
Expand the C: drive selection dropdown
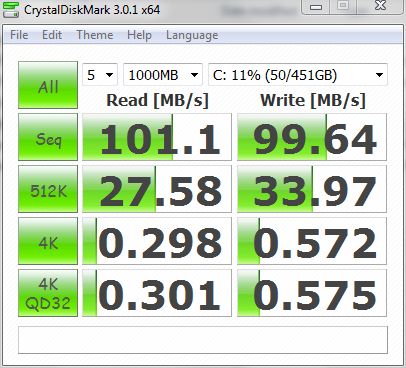tap(298, 75)
